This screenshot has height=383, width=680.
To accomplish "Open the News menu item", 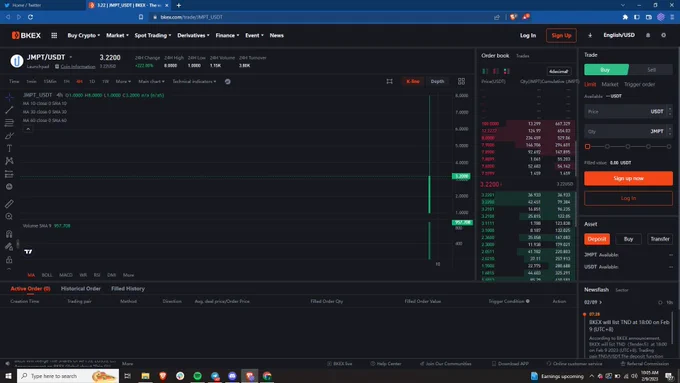I will (x=276, y=36).
